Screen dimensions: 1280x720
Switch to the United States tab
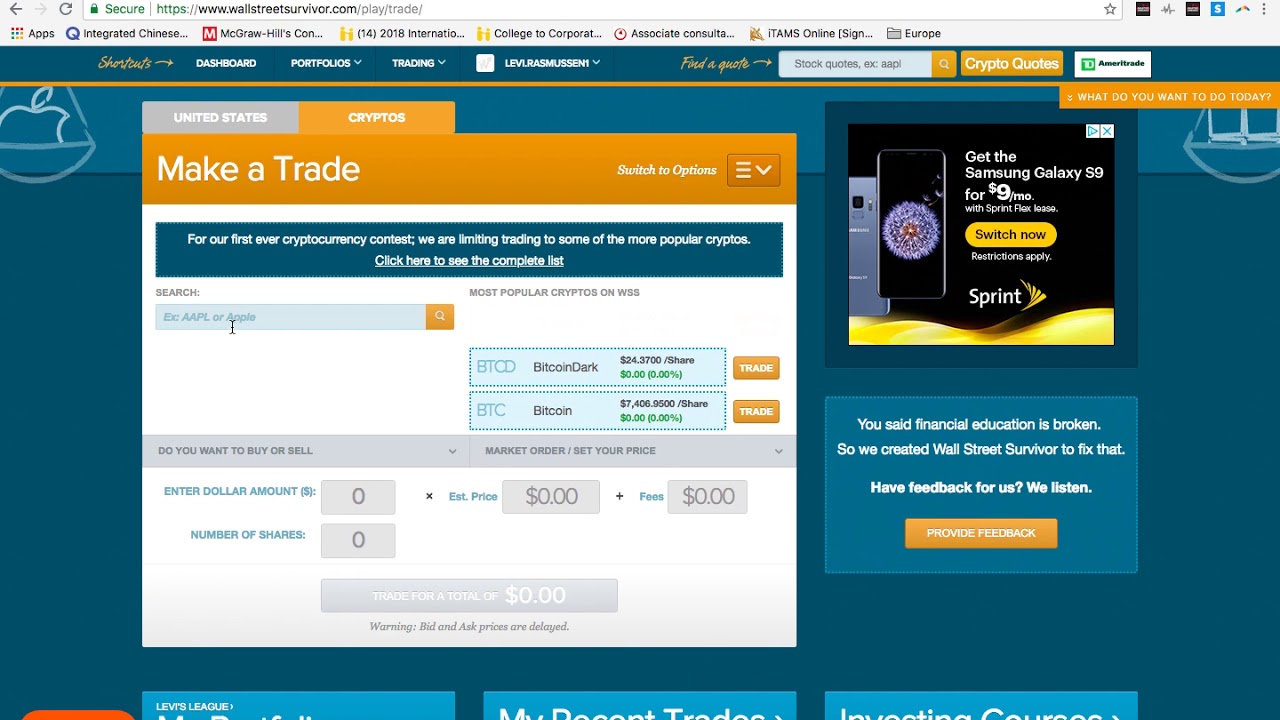click(x=220, y=117)
